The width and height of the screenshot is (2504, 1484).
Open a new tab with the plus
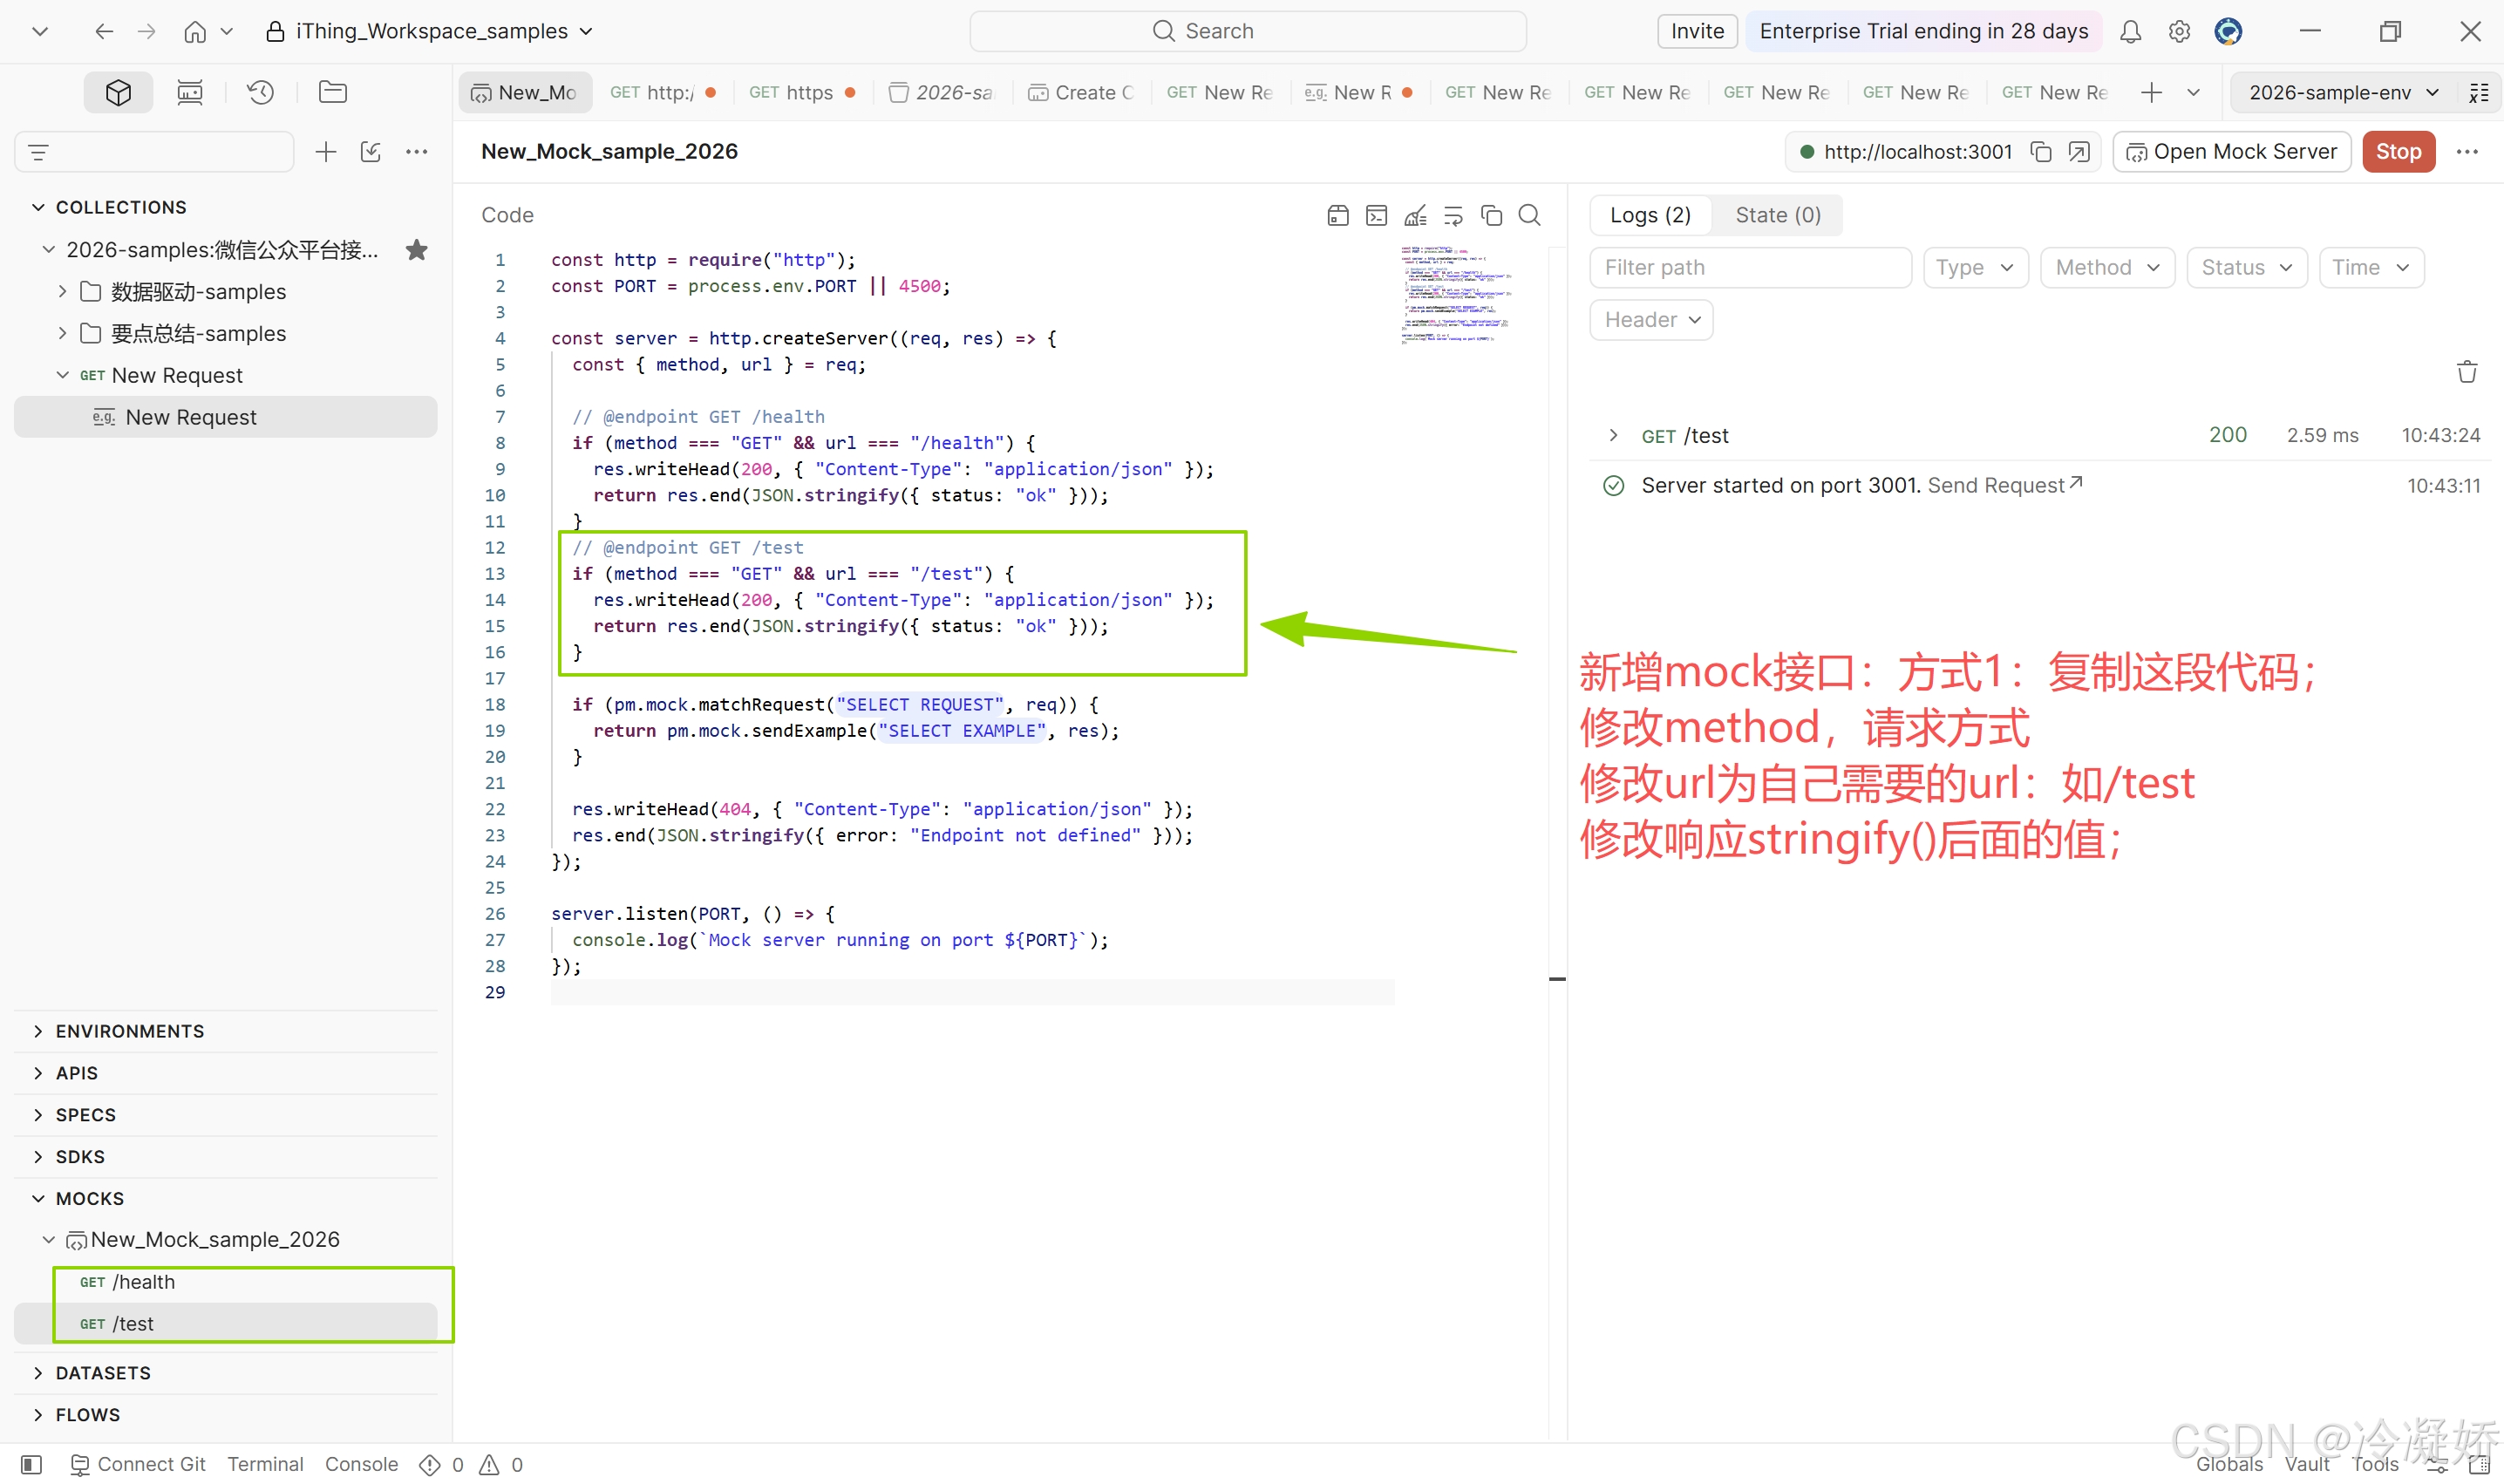(x=2151, y=93)
